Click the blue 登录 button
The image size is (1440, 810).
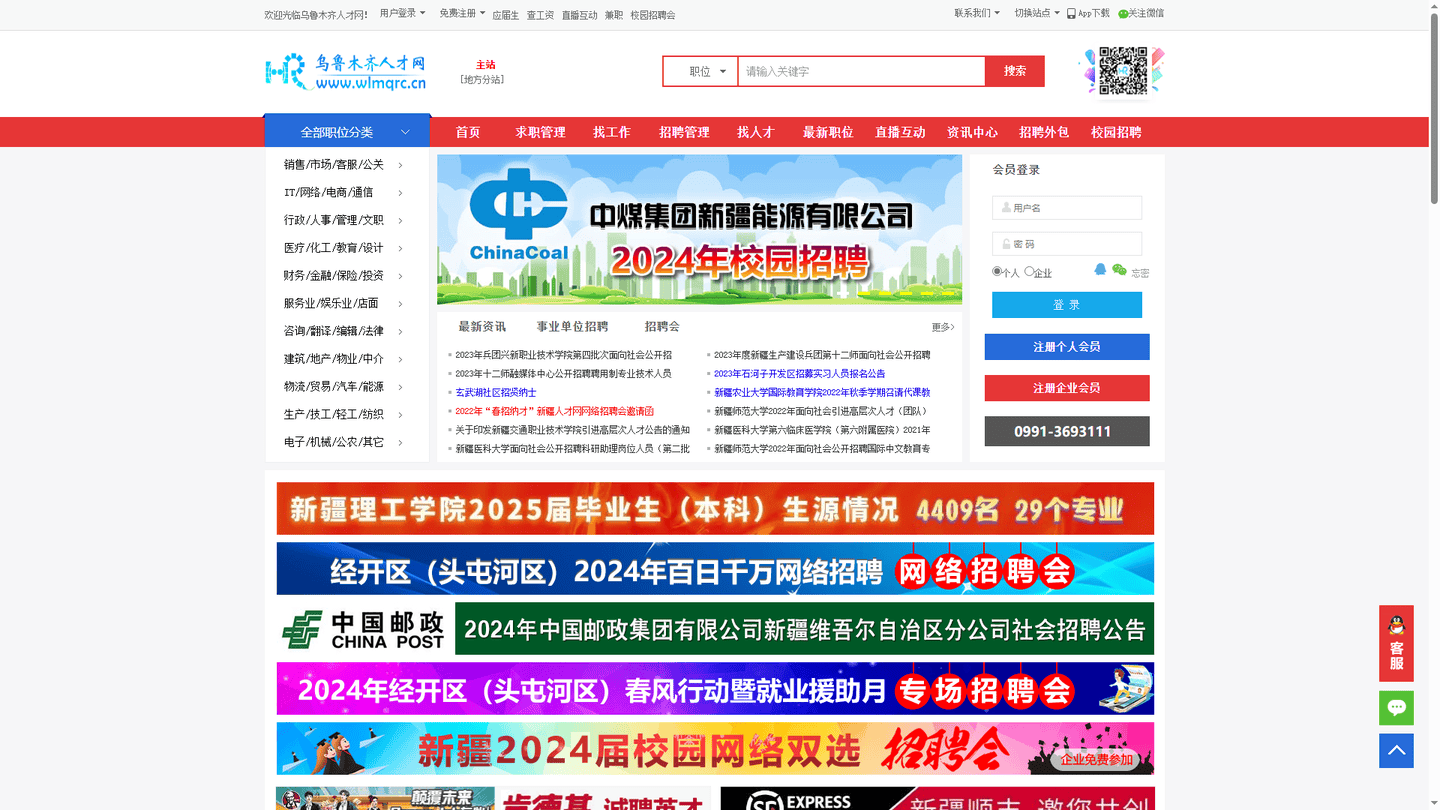tap(1067, 305)
